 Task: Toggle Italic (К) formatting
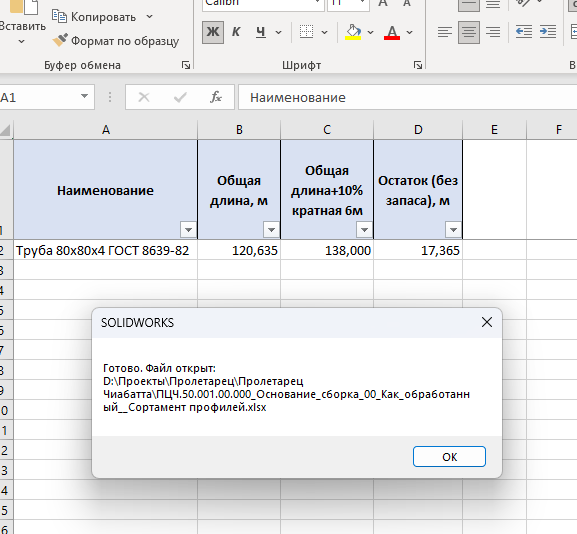[236, 32]
